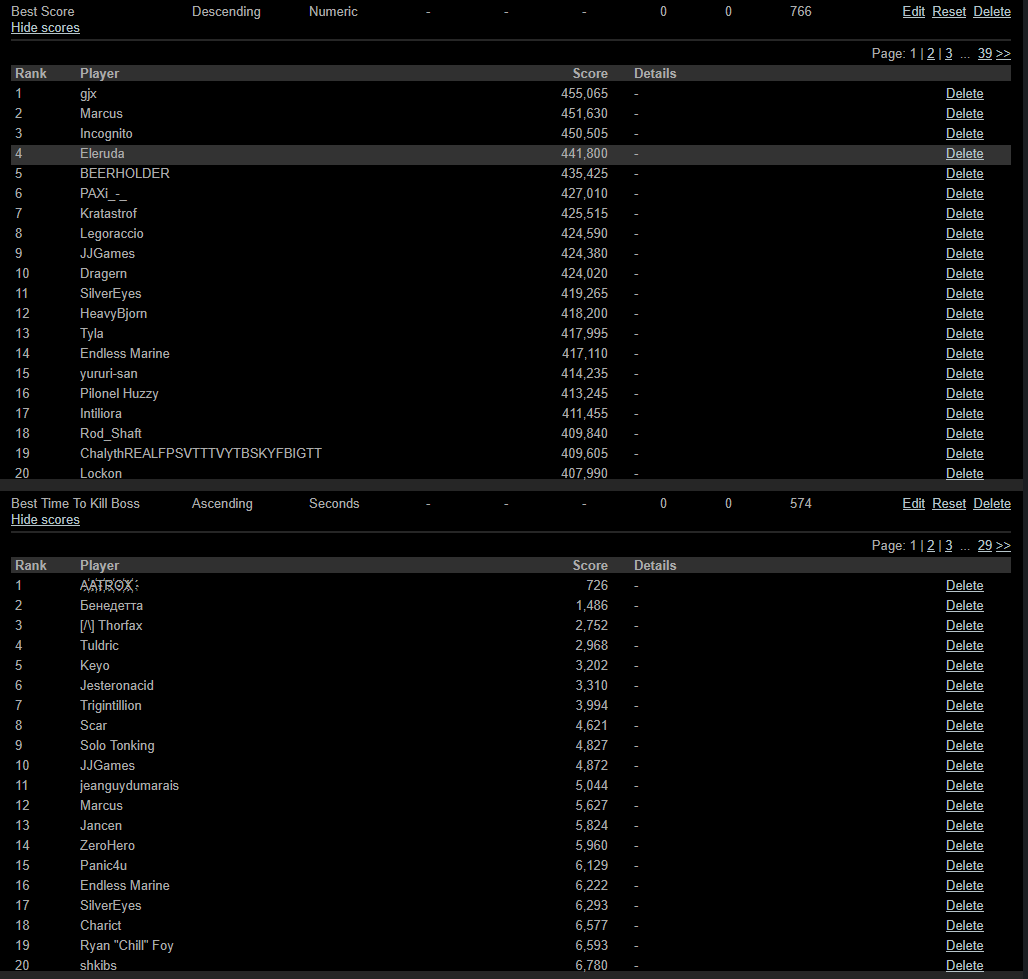The width and height of the screenshot is (1028, 979).
Task: Click Edit for Best Score leaderboard
Action: pyautogui.click(x=913, y=12)
